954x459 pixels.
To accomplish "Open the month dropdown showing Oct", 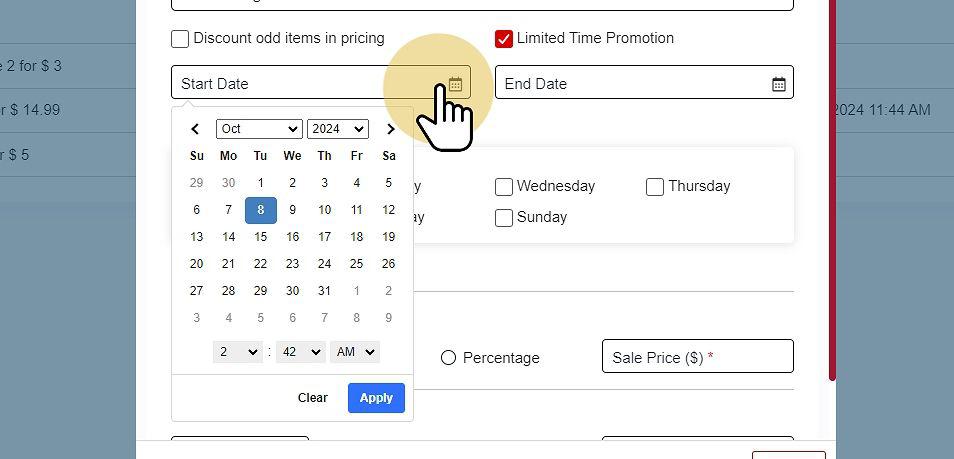I will tap(259, 129).
